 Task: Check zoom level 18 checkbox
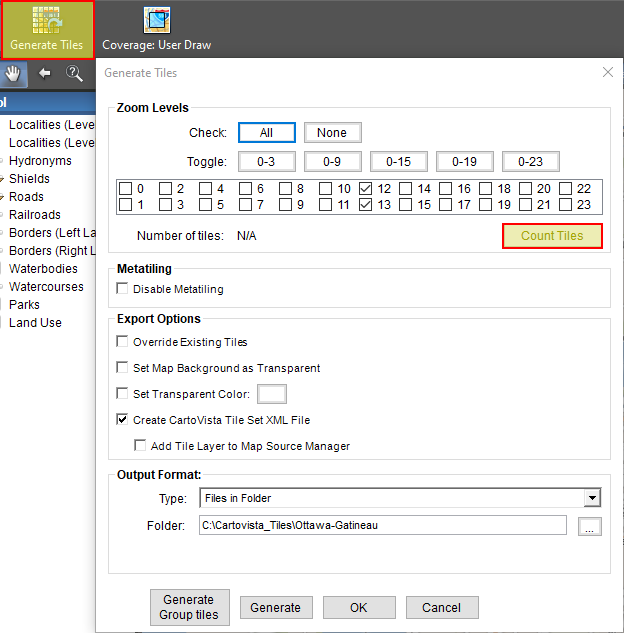click(485, 189)
